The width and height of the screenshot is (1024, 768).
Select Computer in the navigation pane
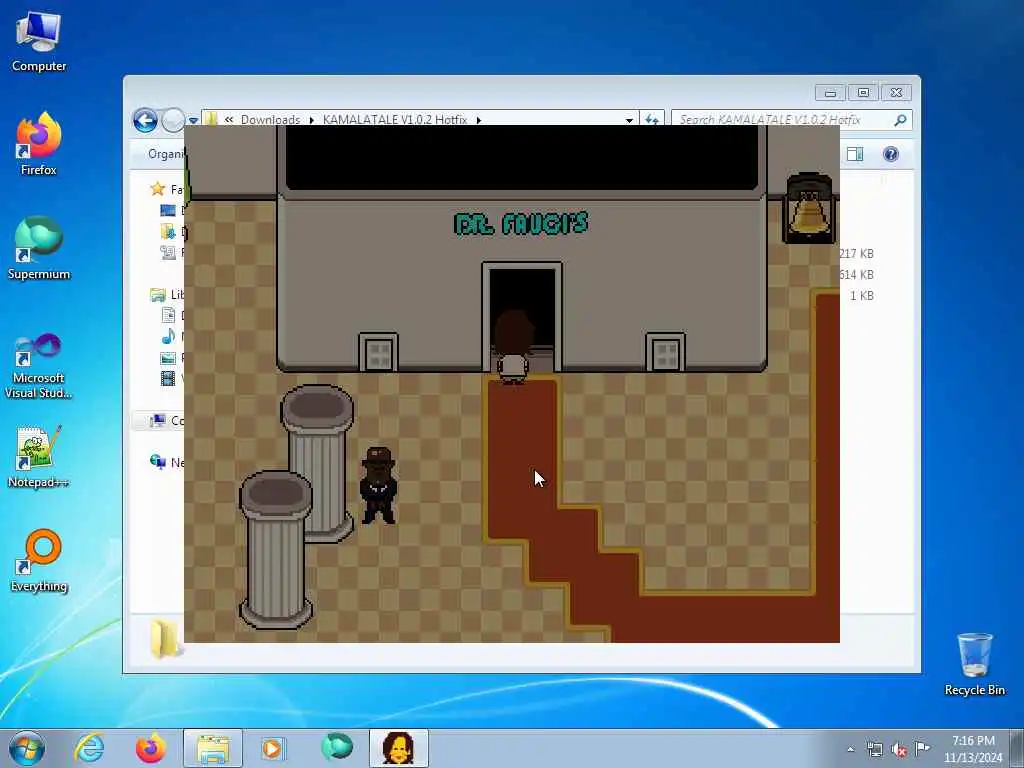pos(166,421)
